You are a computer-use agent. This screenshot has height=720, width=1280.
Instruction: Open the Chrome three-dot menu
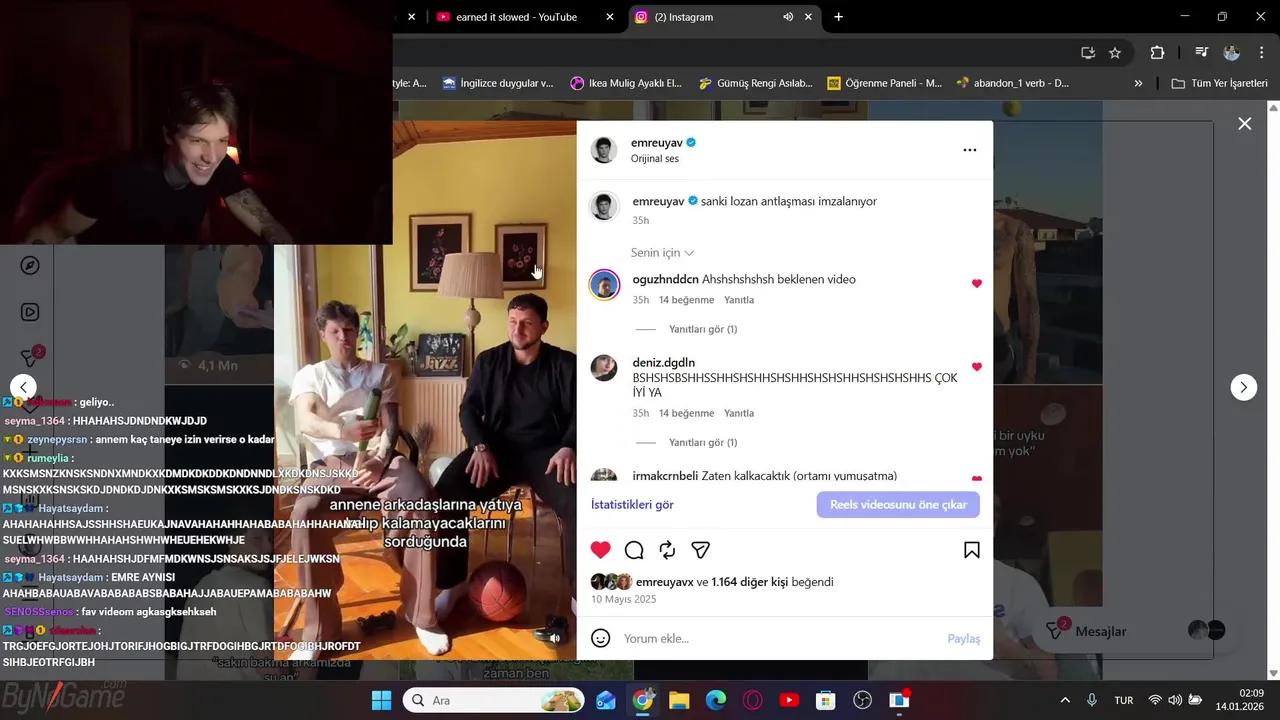pos(1260,52)
